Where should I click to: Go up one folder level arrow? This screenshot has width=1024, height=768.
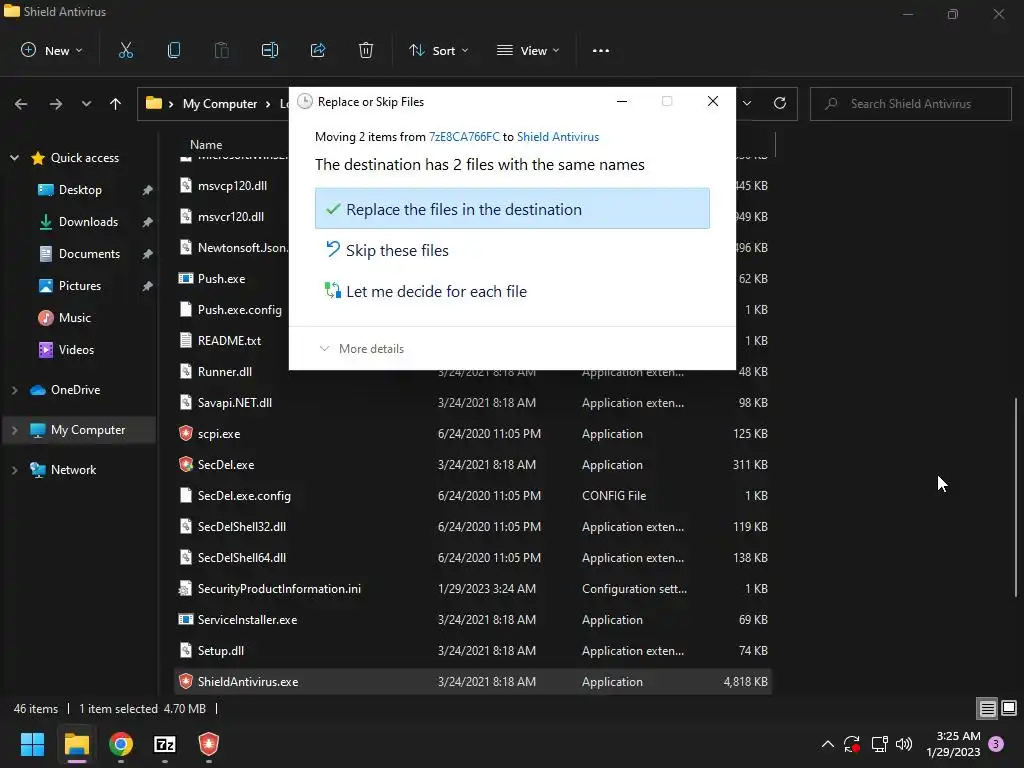point(116,104)
